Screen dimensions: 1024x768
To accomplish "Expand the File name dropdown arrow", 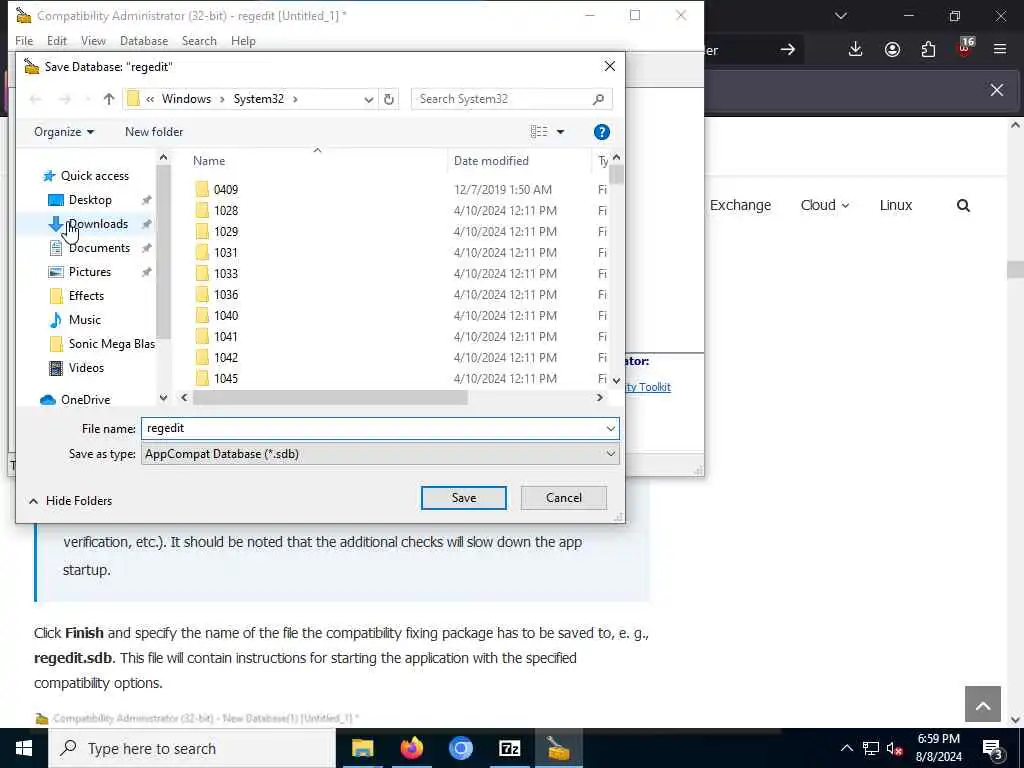I will point(610,428).
